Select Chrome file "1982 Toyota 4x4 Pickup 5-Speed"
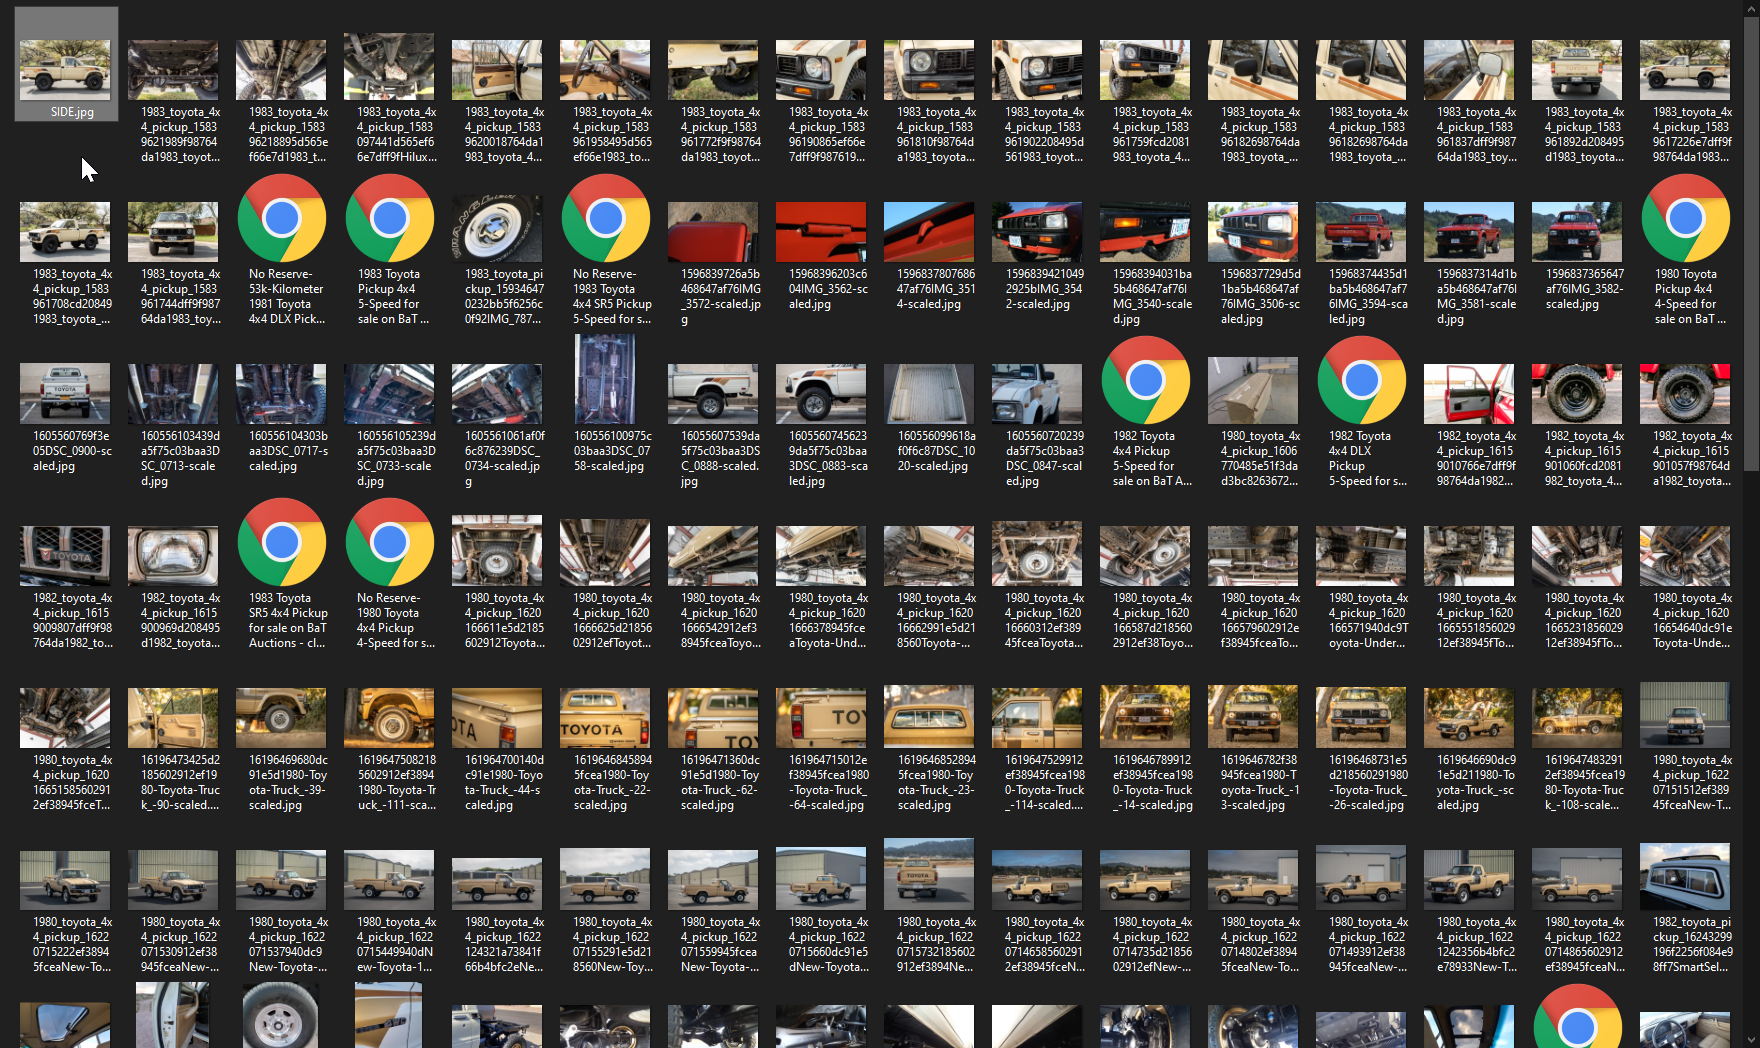The width and height of the screenshot is (1760, 1048). [x=1146, y=380]
